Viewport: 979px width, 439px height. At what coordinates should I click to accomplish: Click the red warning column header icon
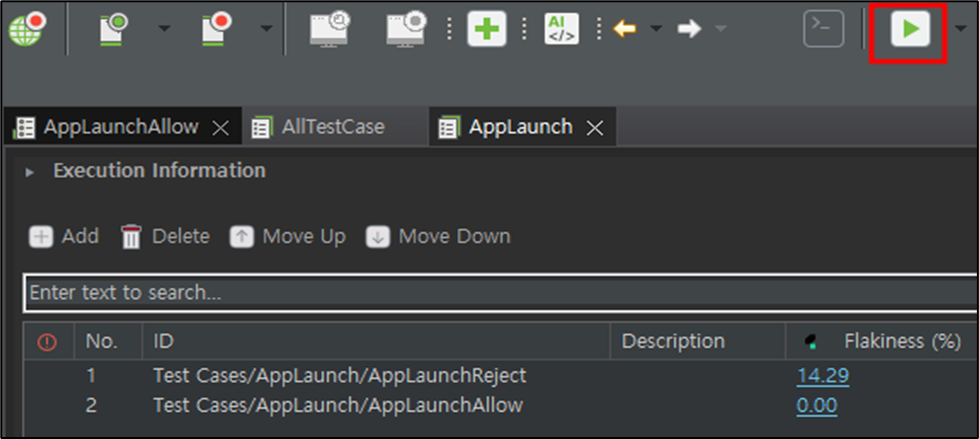pos(47,342)
